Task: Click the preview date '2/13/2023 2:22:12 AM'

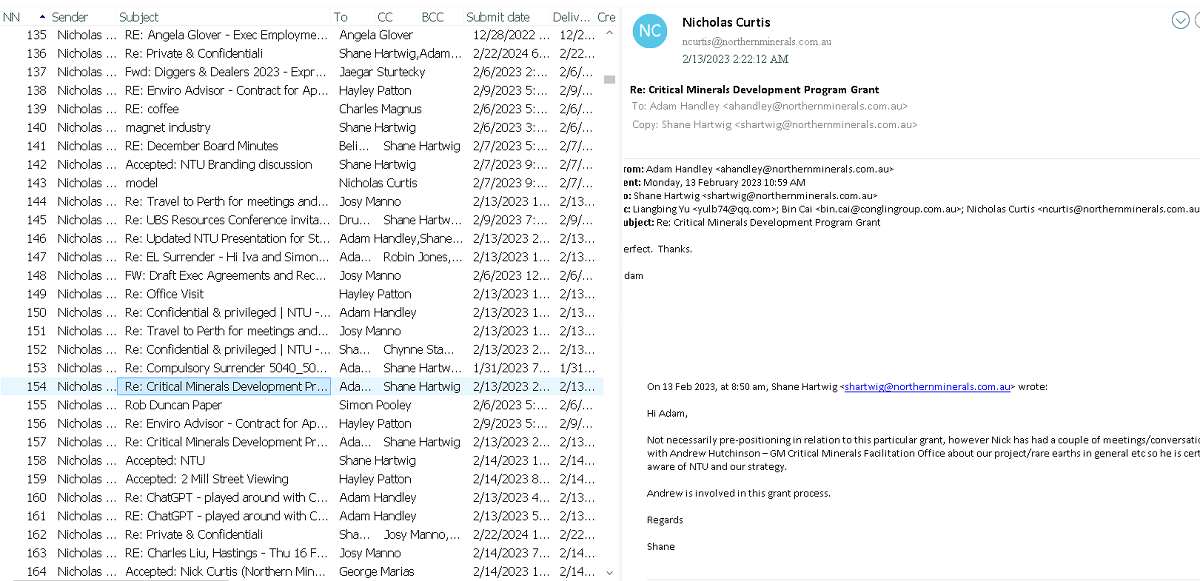Action: click(735, 59)
